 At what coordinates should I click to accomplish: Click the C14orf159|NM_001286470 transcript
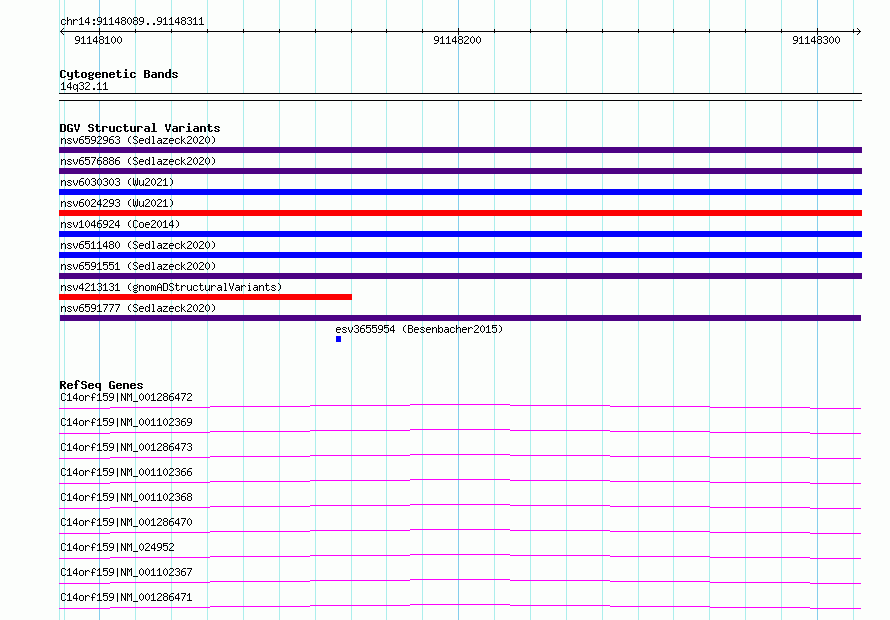pyautogui.click(x=126, y=522)
